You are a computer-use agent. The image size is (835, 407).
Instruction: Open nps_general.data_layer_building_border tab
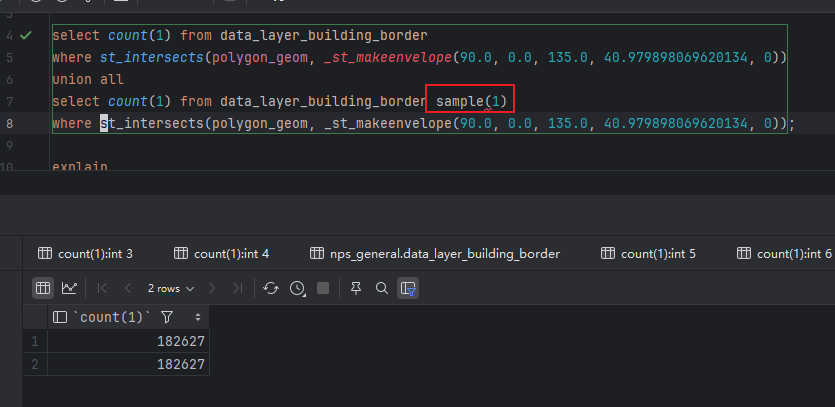[x=435, y=254]
